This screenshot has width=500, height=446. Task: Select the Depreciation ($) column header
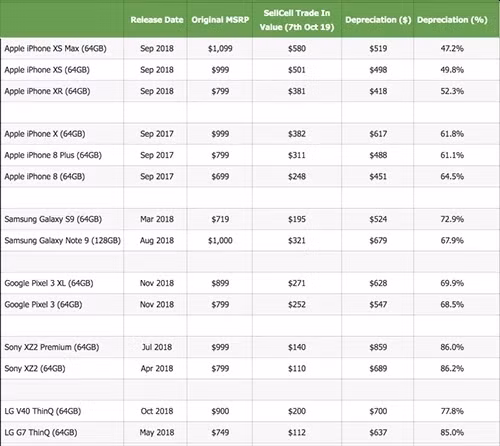click(x=378, y=20)
